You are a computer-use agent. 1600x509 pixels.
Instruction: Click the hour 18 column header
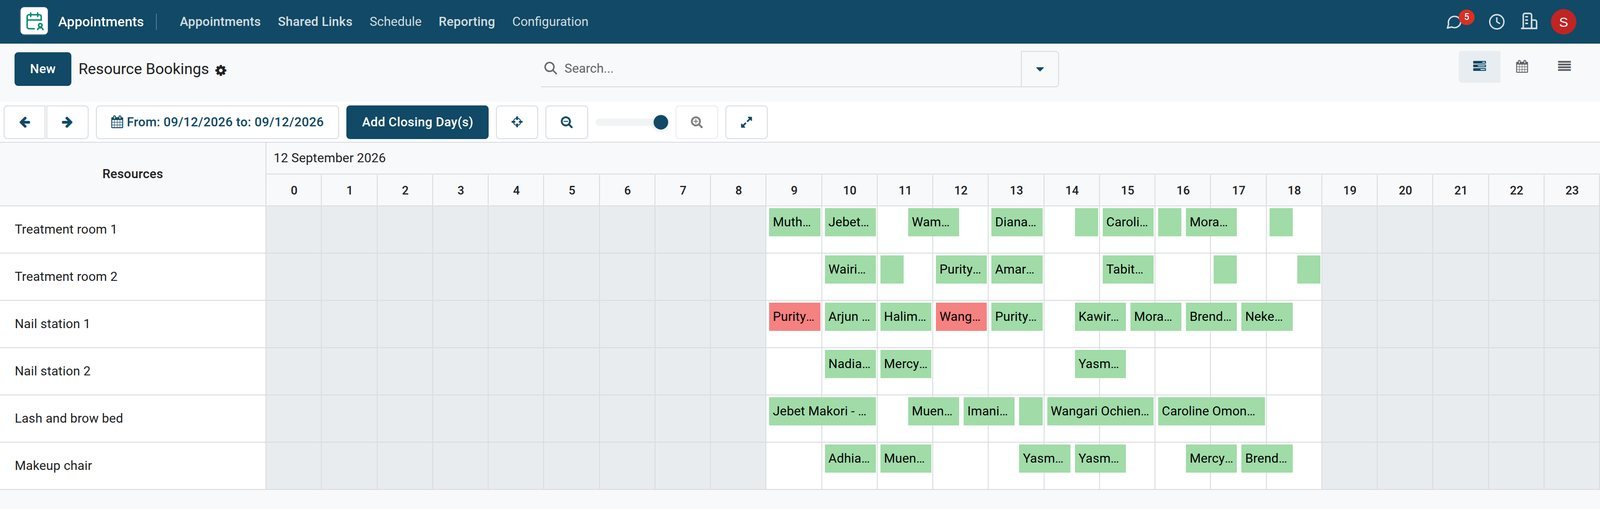(x=1294, y=190)
